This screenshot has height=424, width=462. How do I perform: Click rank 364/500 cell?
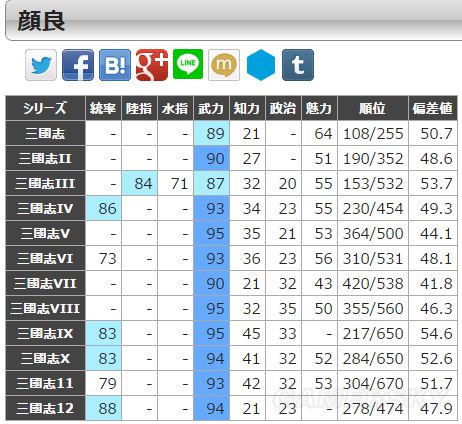coord(373,233)
